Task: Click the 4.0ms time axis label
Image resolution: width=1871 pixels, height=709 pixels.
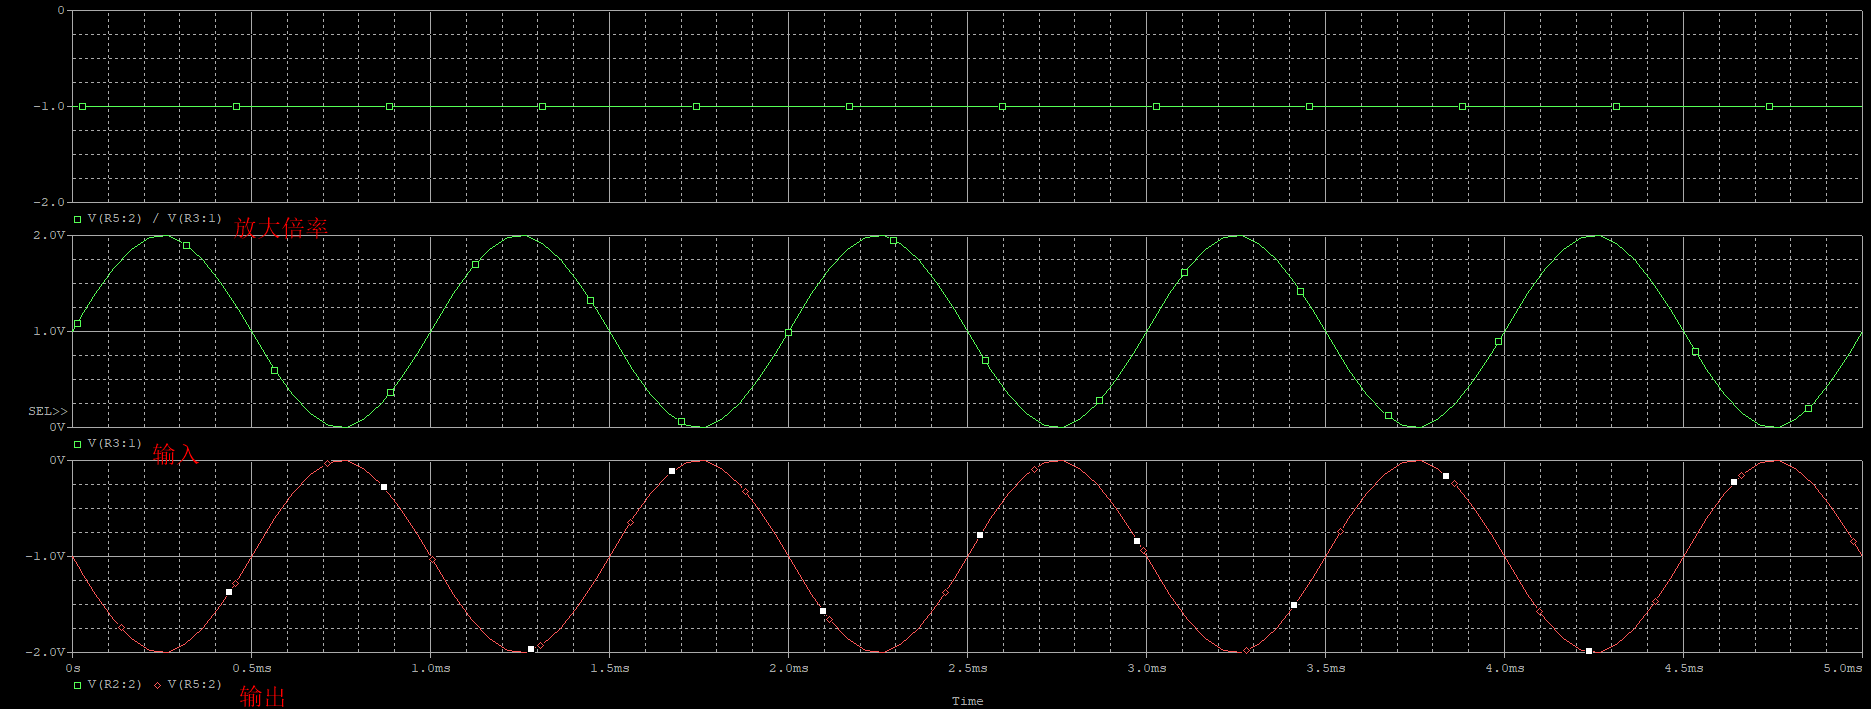Action: pyautogui.click(x=1505, y=668)
